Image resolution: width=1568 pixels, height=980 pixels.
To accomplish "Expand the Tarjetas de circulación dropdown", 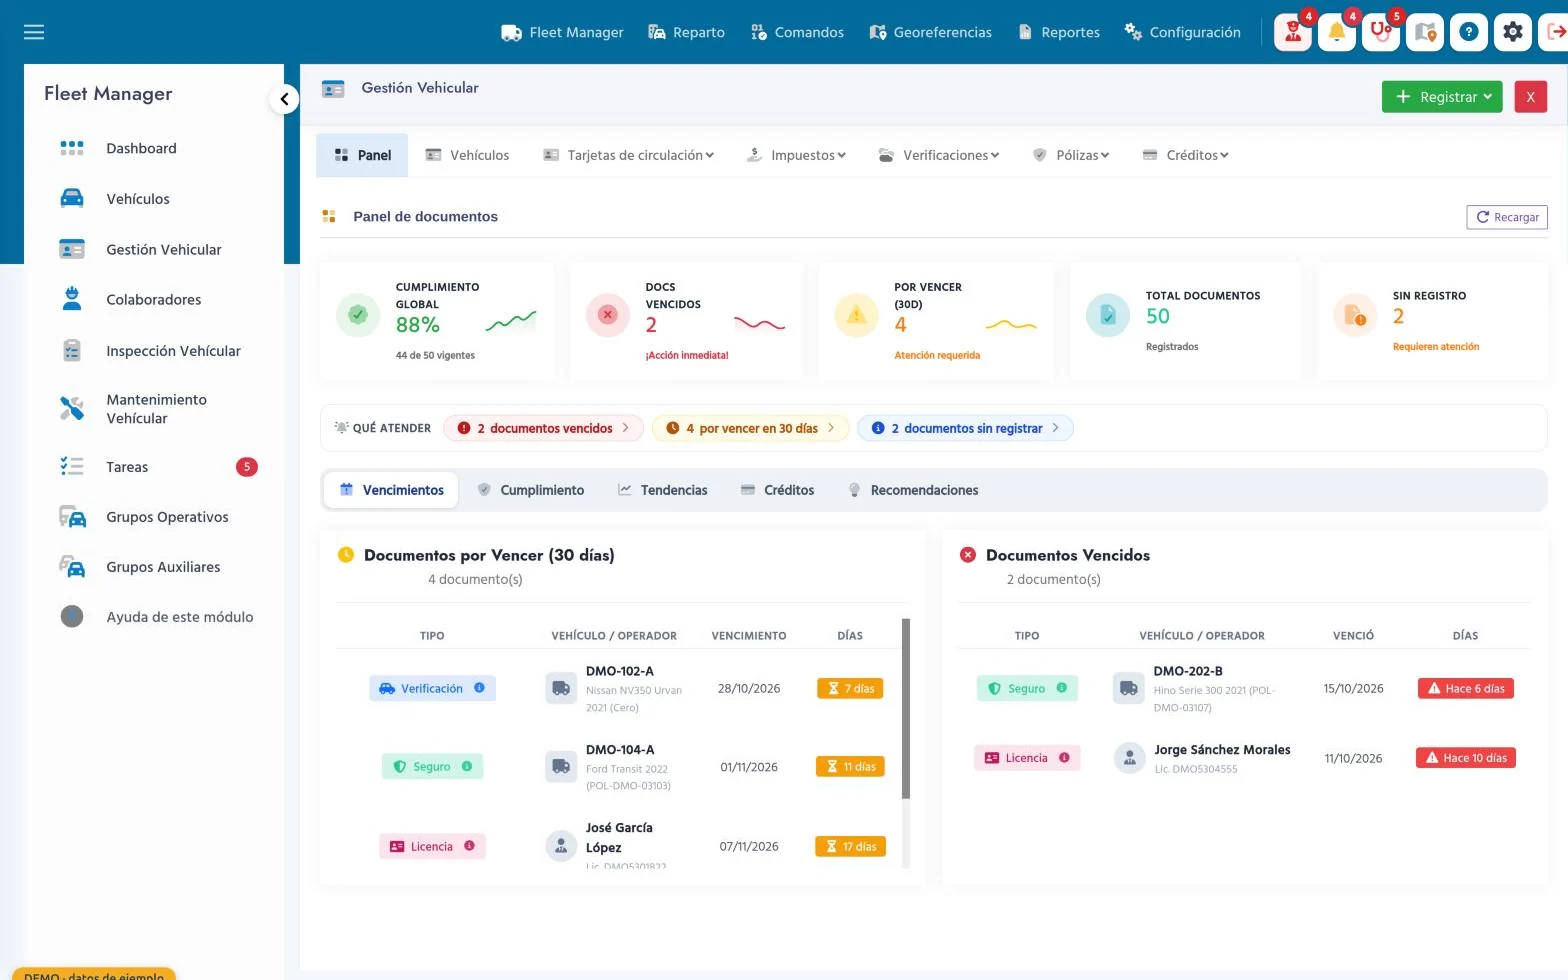I will tap(629, 155).
